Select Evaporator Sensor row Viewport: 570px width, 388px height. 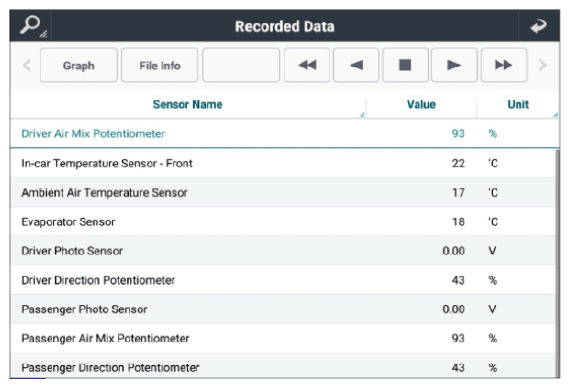[x=283, y=221]
